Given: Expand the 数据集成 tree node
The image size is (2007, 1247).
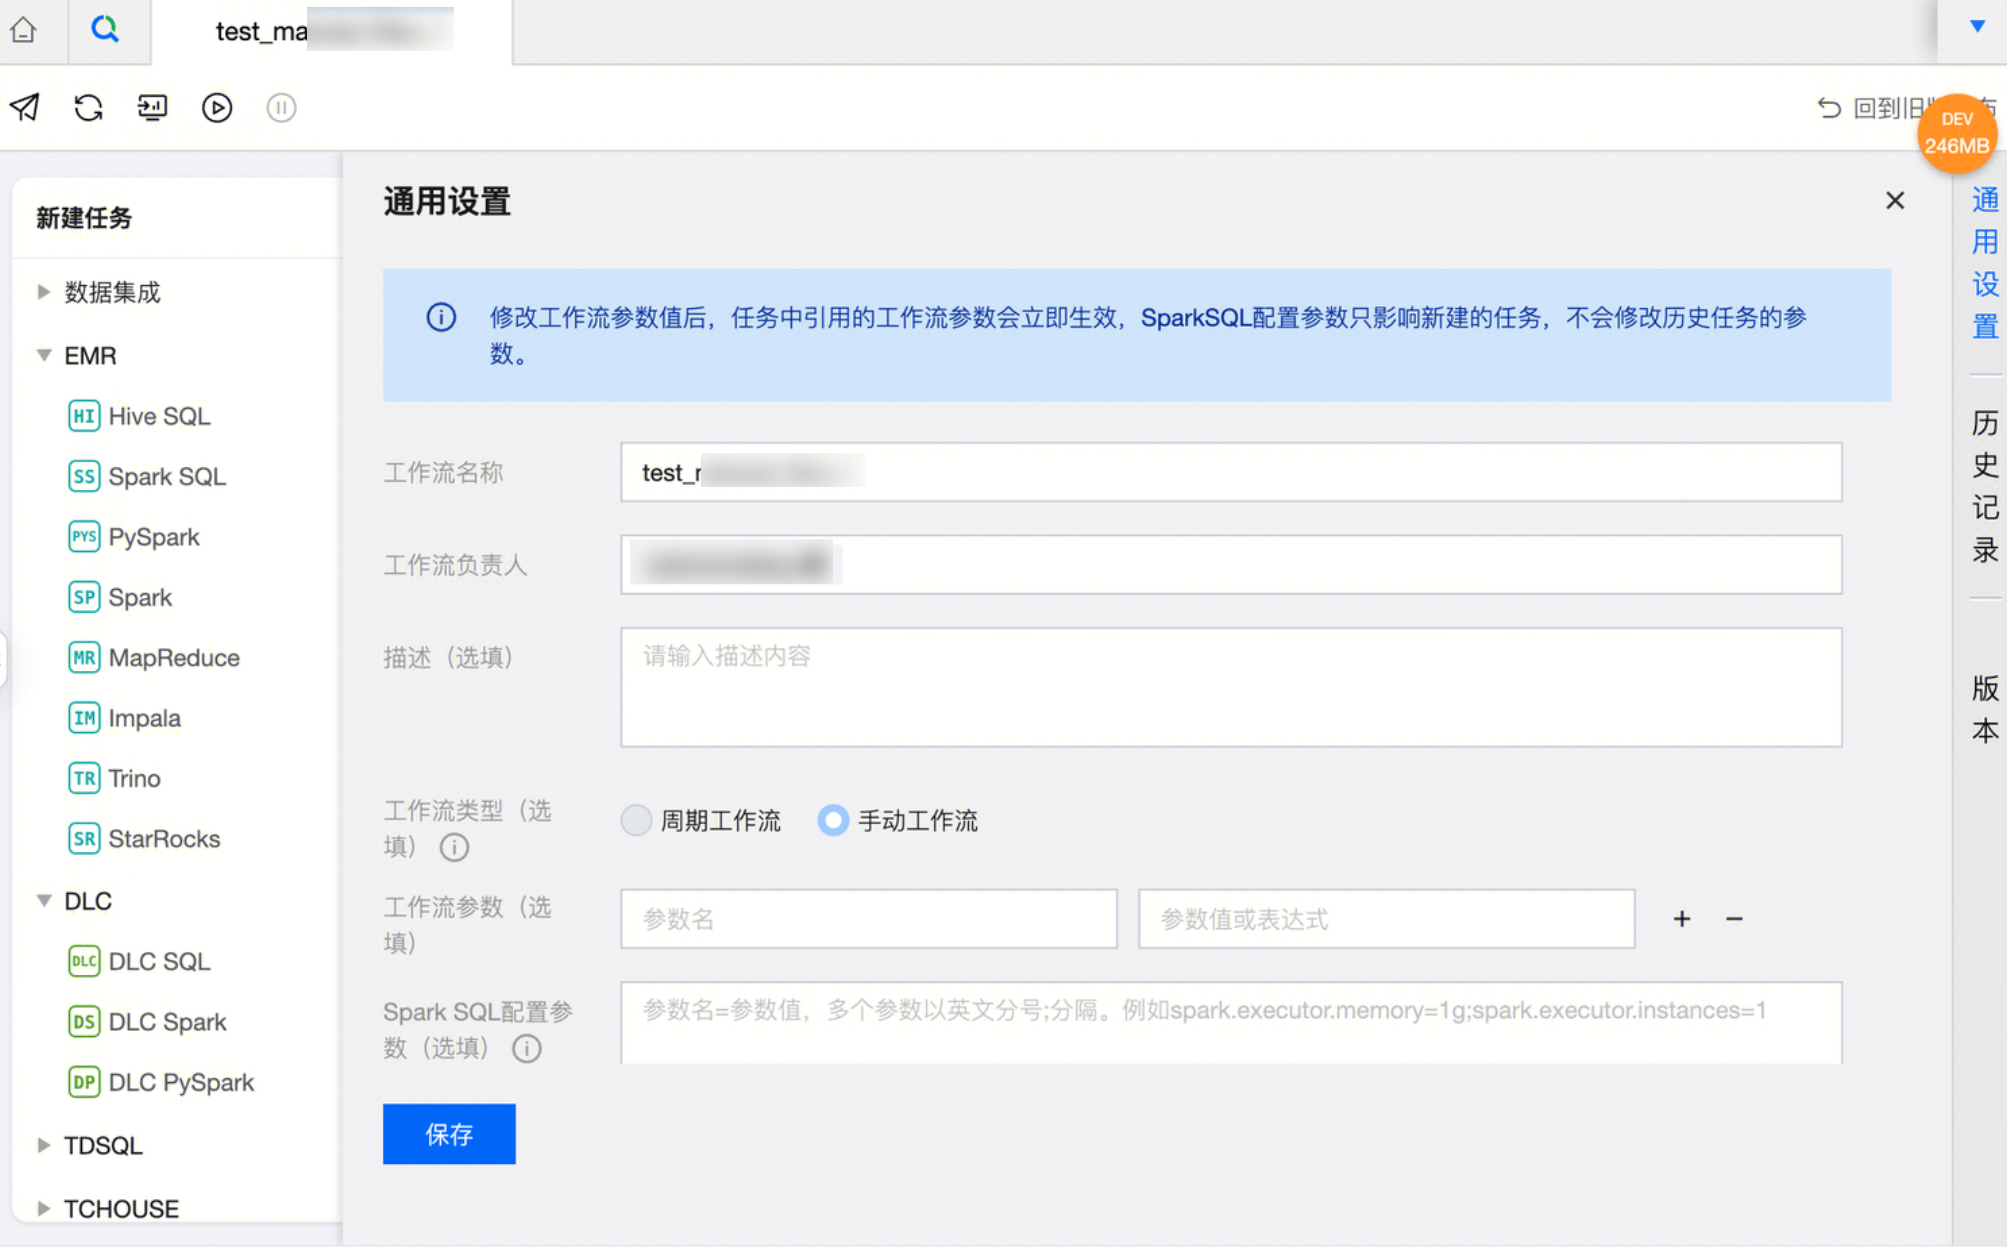Looking at the screenshot, I should [44, 292].
